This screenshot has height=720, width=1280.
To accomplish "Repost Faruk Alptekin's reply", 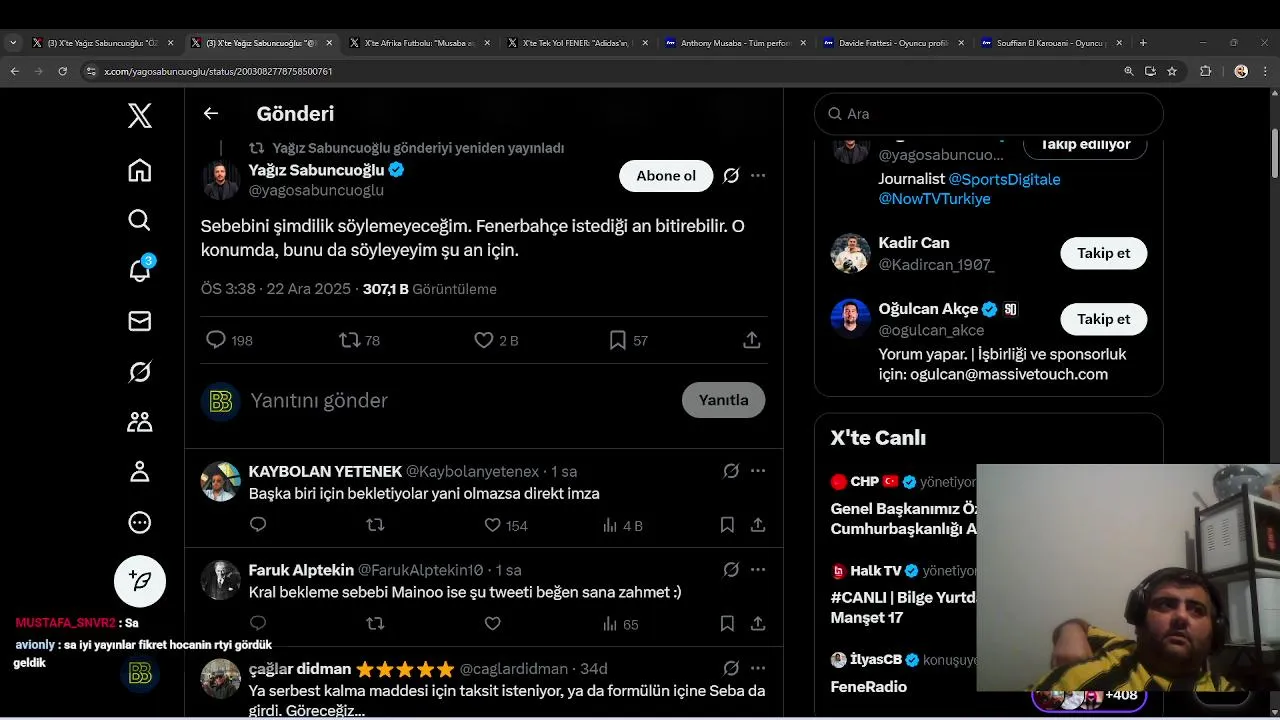I will point(375,624).
